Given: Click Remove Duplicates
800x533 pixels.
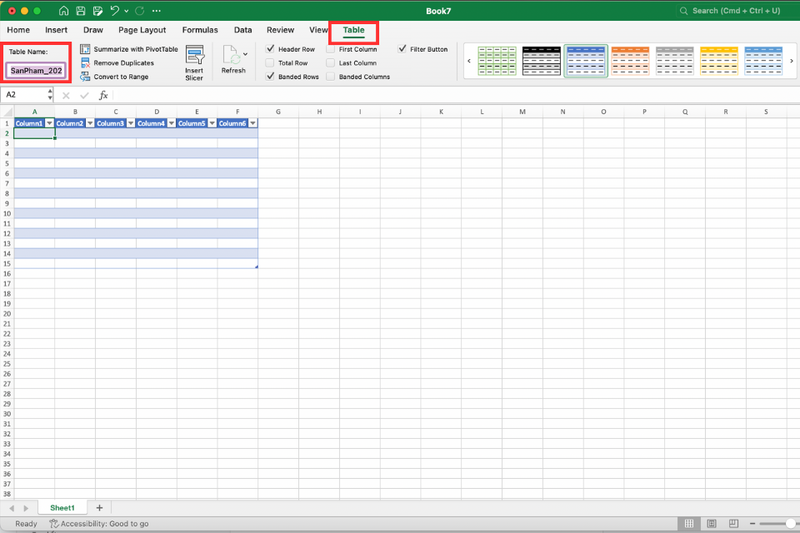Looking at the screenshot, I should click(x=117, y=63).
